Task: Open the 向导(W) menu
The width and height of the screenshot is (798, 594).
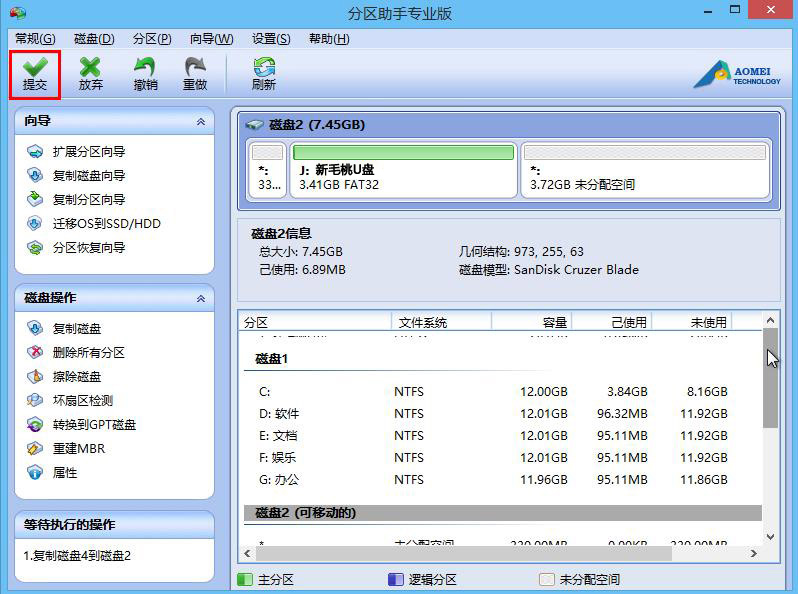Action: pyautogui.click(x=211, y=39)
